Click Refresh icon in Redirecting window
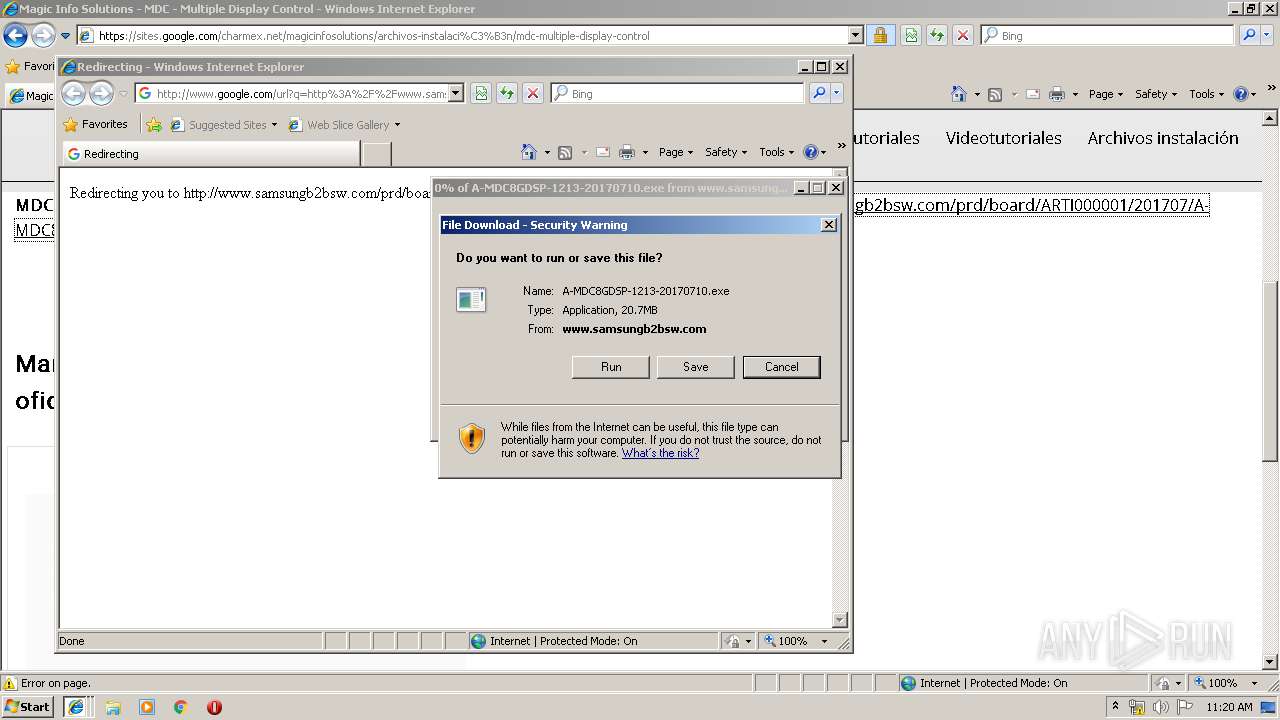Screen dimensions: 1280x720 (x=507, y=93)
